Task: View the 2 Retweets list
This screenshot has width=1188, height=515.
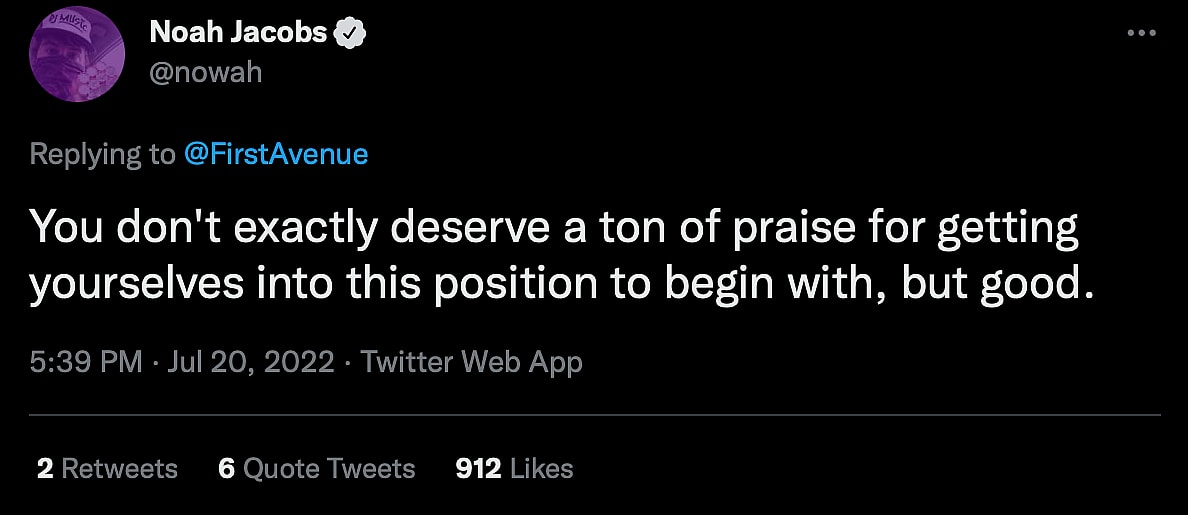Action: coord(107,468)
